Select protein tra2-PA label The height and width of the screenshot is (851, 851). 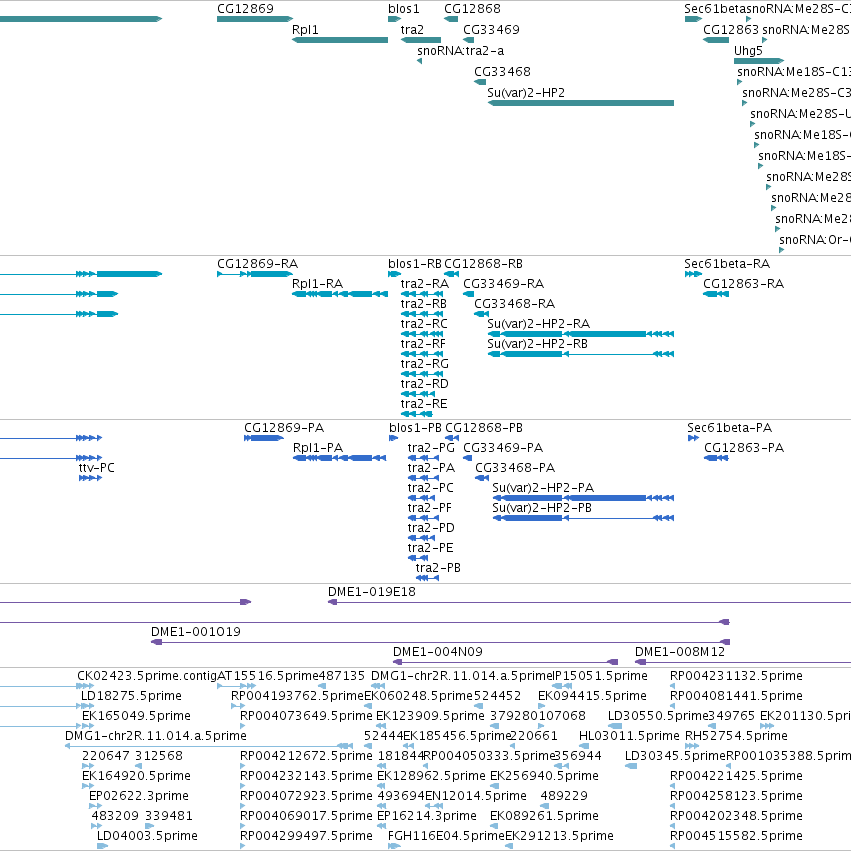(x=431, y=468)
